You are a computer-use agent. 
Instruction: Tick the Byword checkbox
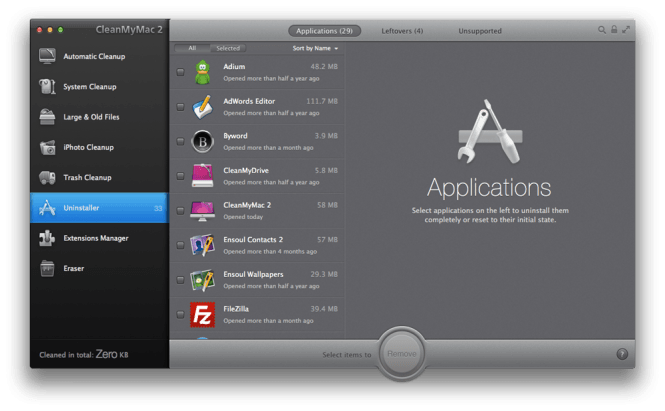pos(180,141)
